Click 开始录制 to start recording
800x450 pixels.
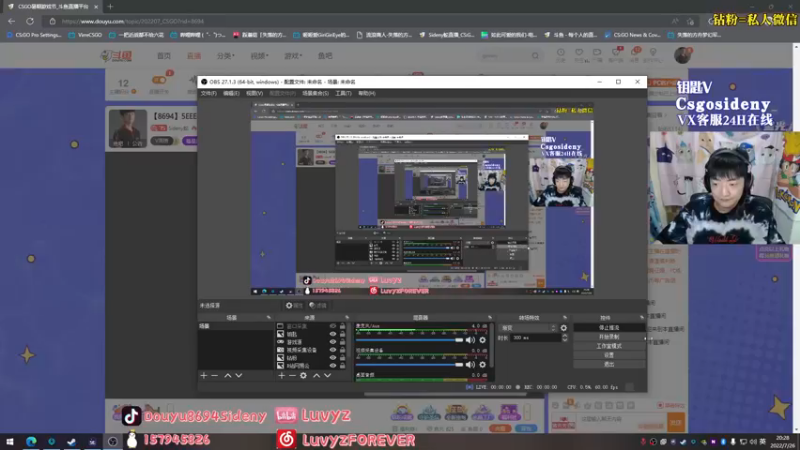[609, 337]
